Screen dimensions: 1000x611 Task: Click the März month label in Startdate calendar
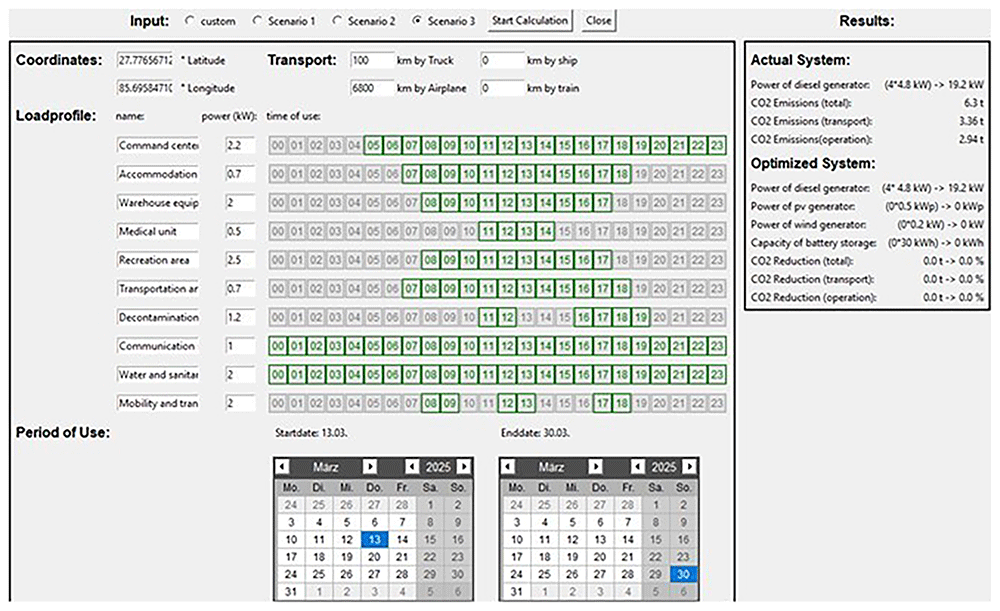pyautogui.click(x=325, y=467)
